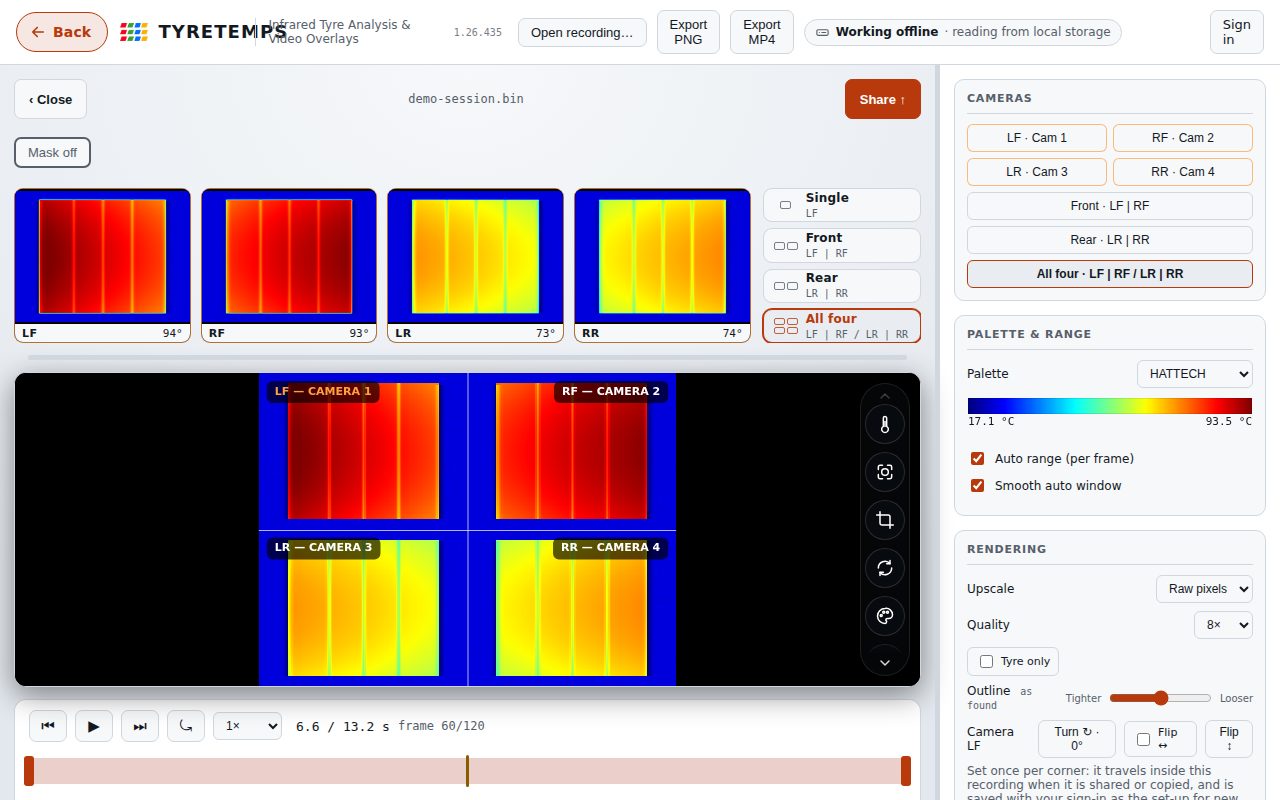Click the Back button
1280x800 pixels.
click(62, 32)
